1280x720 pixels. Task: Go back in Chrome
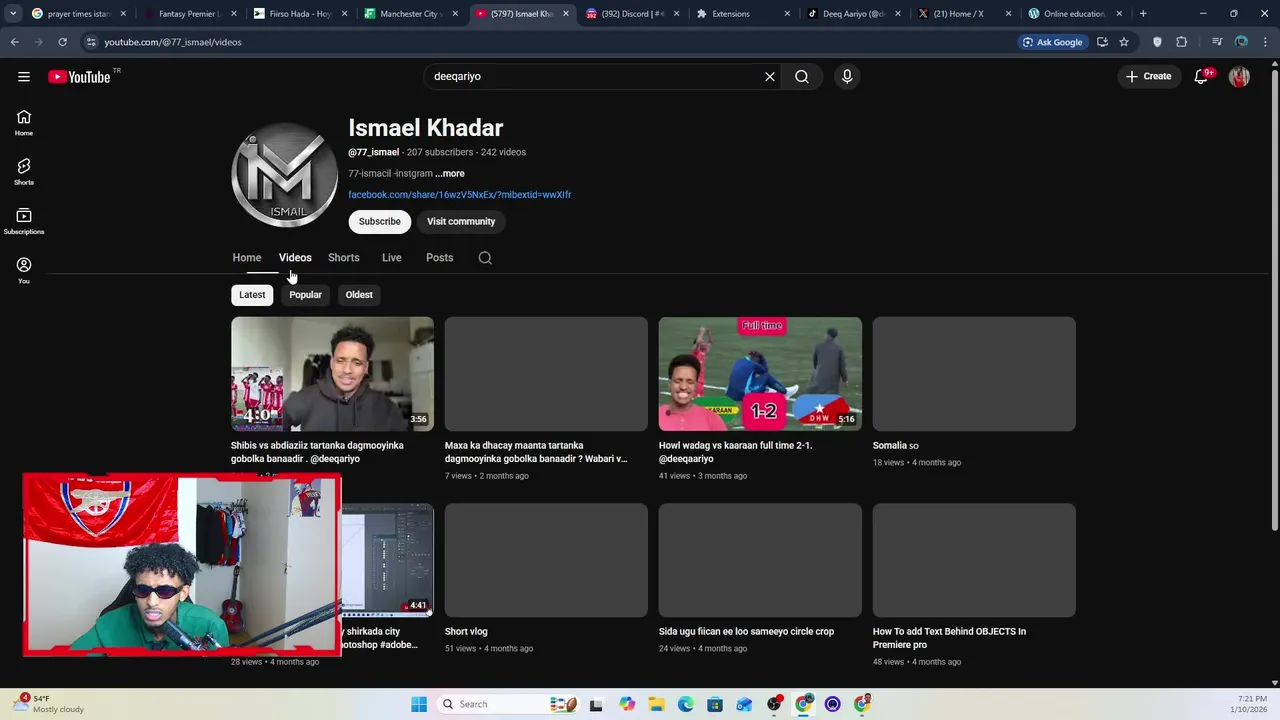point(15,42)
